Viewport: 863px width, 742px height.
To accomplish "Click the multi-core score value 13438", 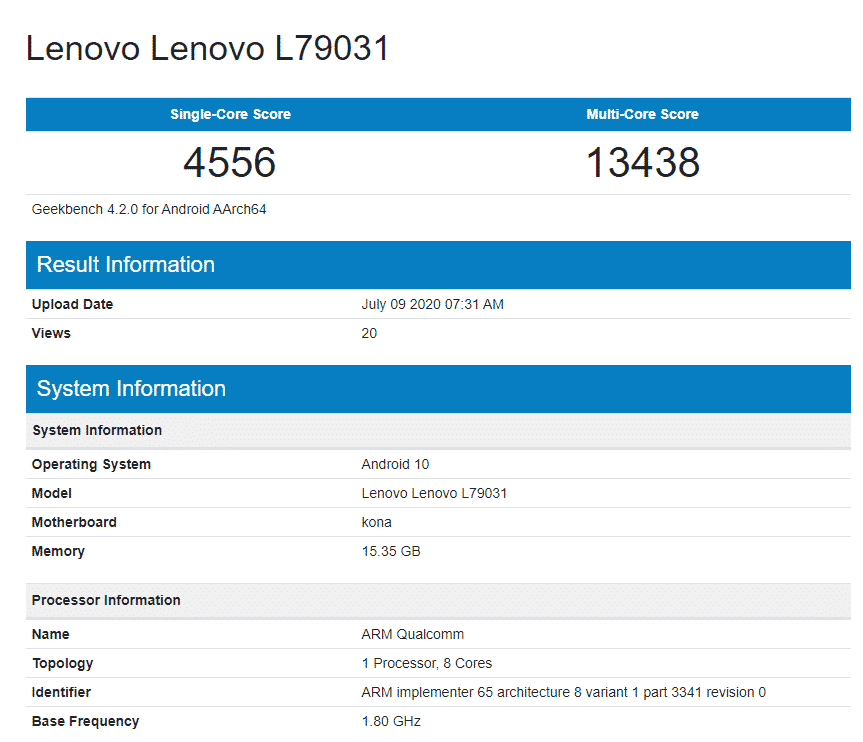I will [x=643, y=162].
